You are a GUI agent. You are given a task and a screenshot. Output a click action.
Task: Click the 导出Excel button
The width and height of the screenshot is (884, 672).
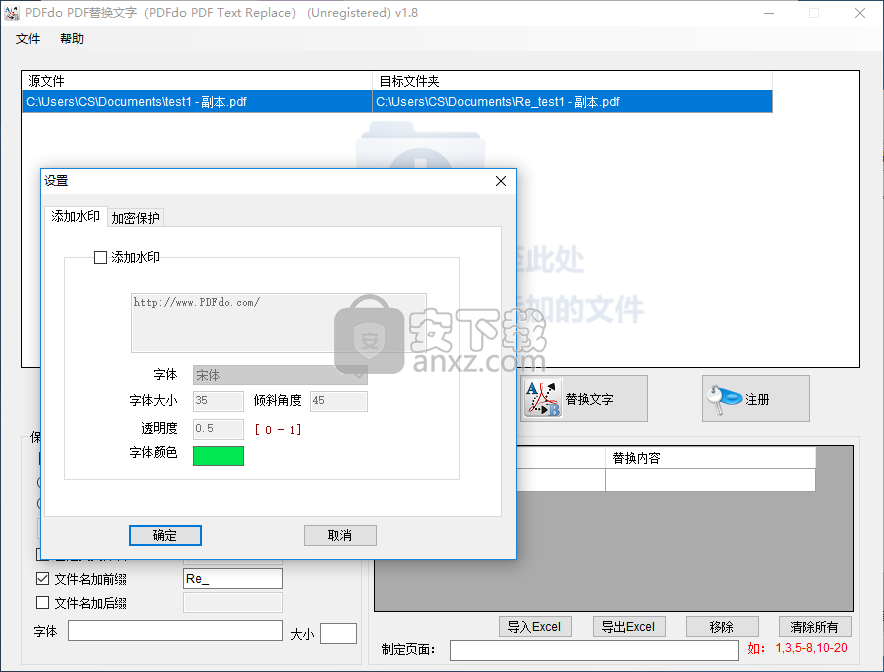coord(629,627)
